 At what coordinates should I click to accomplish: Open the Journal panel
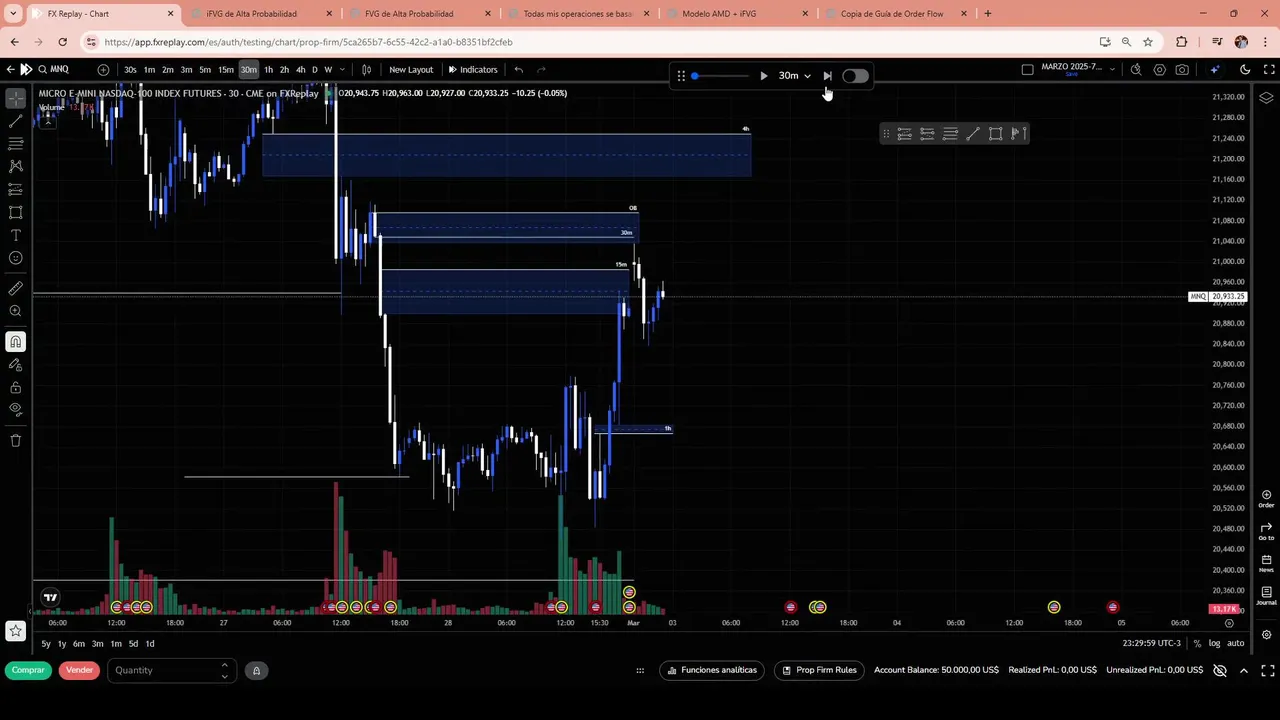(x=1266, y=595)
